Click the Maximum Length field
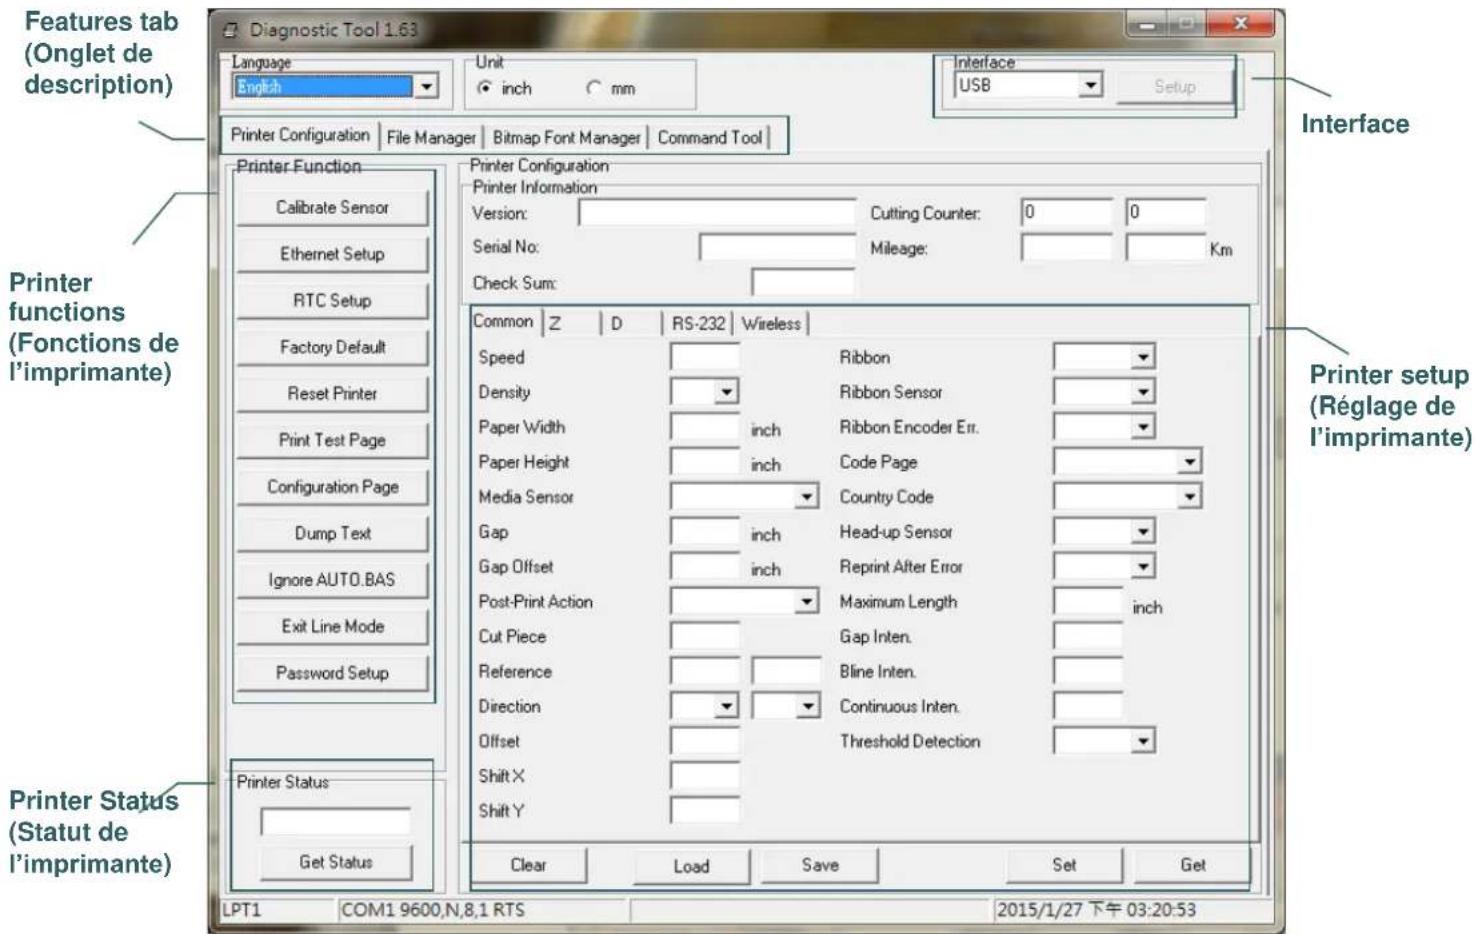This screenshot has width=1479, height=934. click(1088, 602)
